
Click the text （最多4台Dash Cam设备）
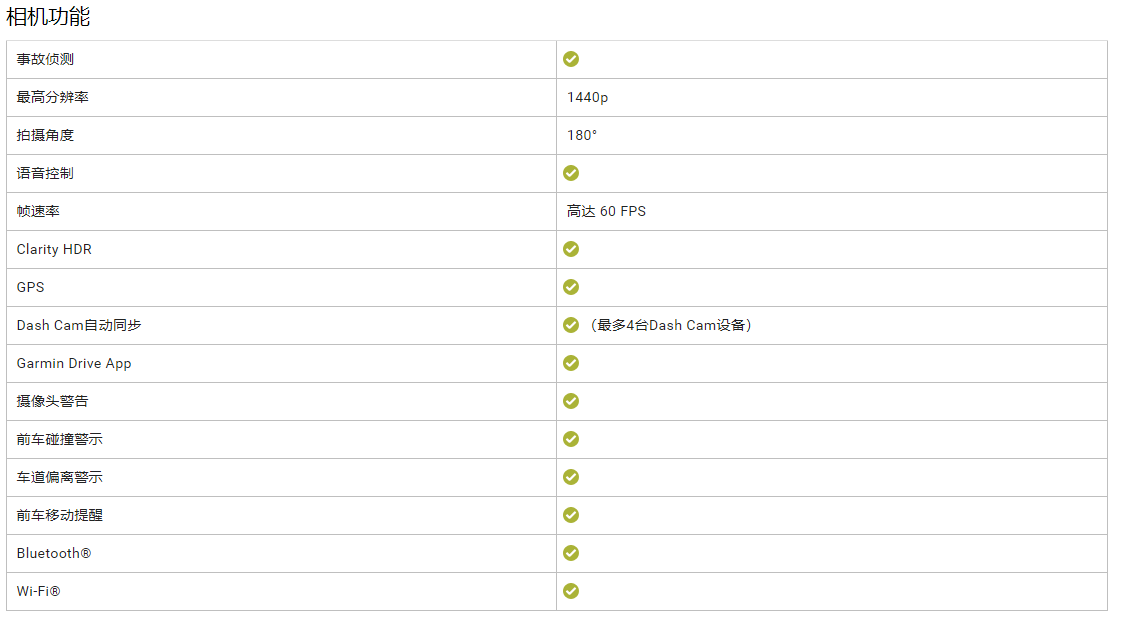tap(670, 325)
